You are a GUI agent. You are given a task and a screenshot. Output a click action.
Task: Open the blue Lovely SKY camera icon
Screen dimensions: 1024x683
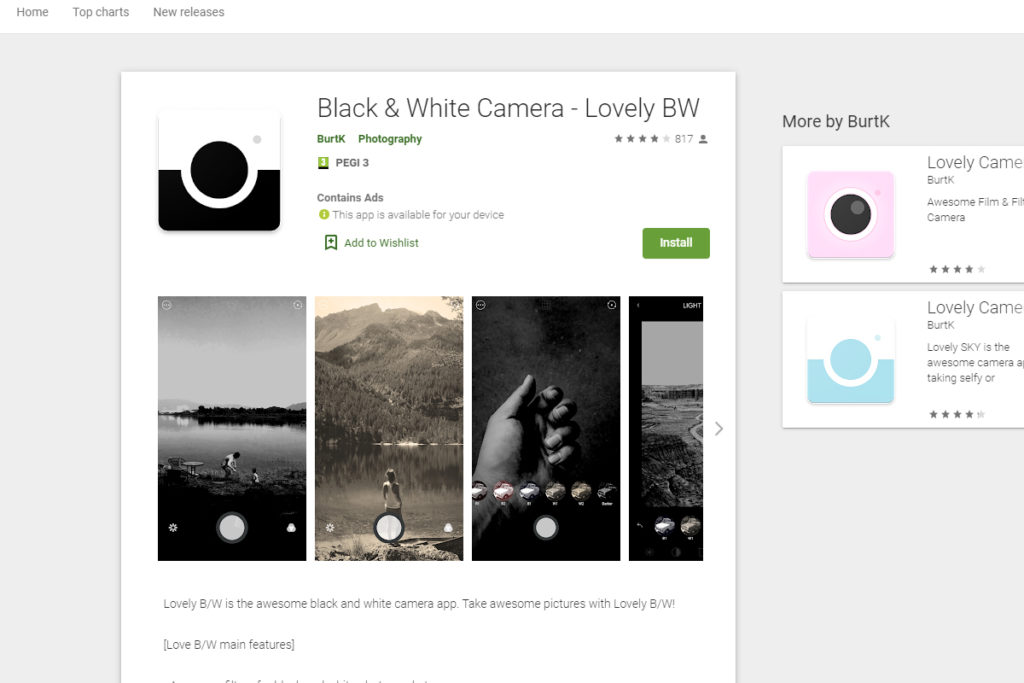(850, 360)
